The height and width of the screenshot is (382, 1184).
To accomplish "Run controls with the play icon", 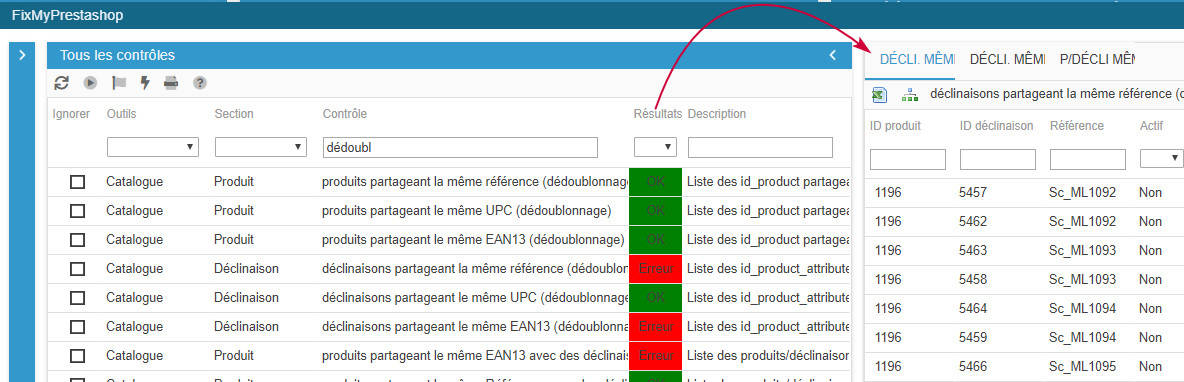I will tap(91, 83).
